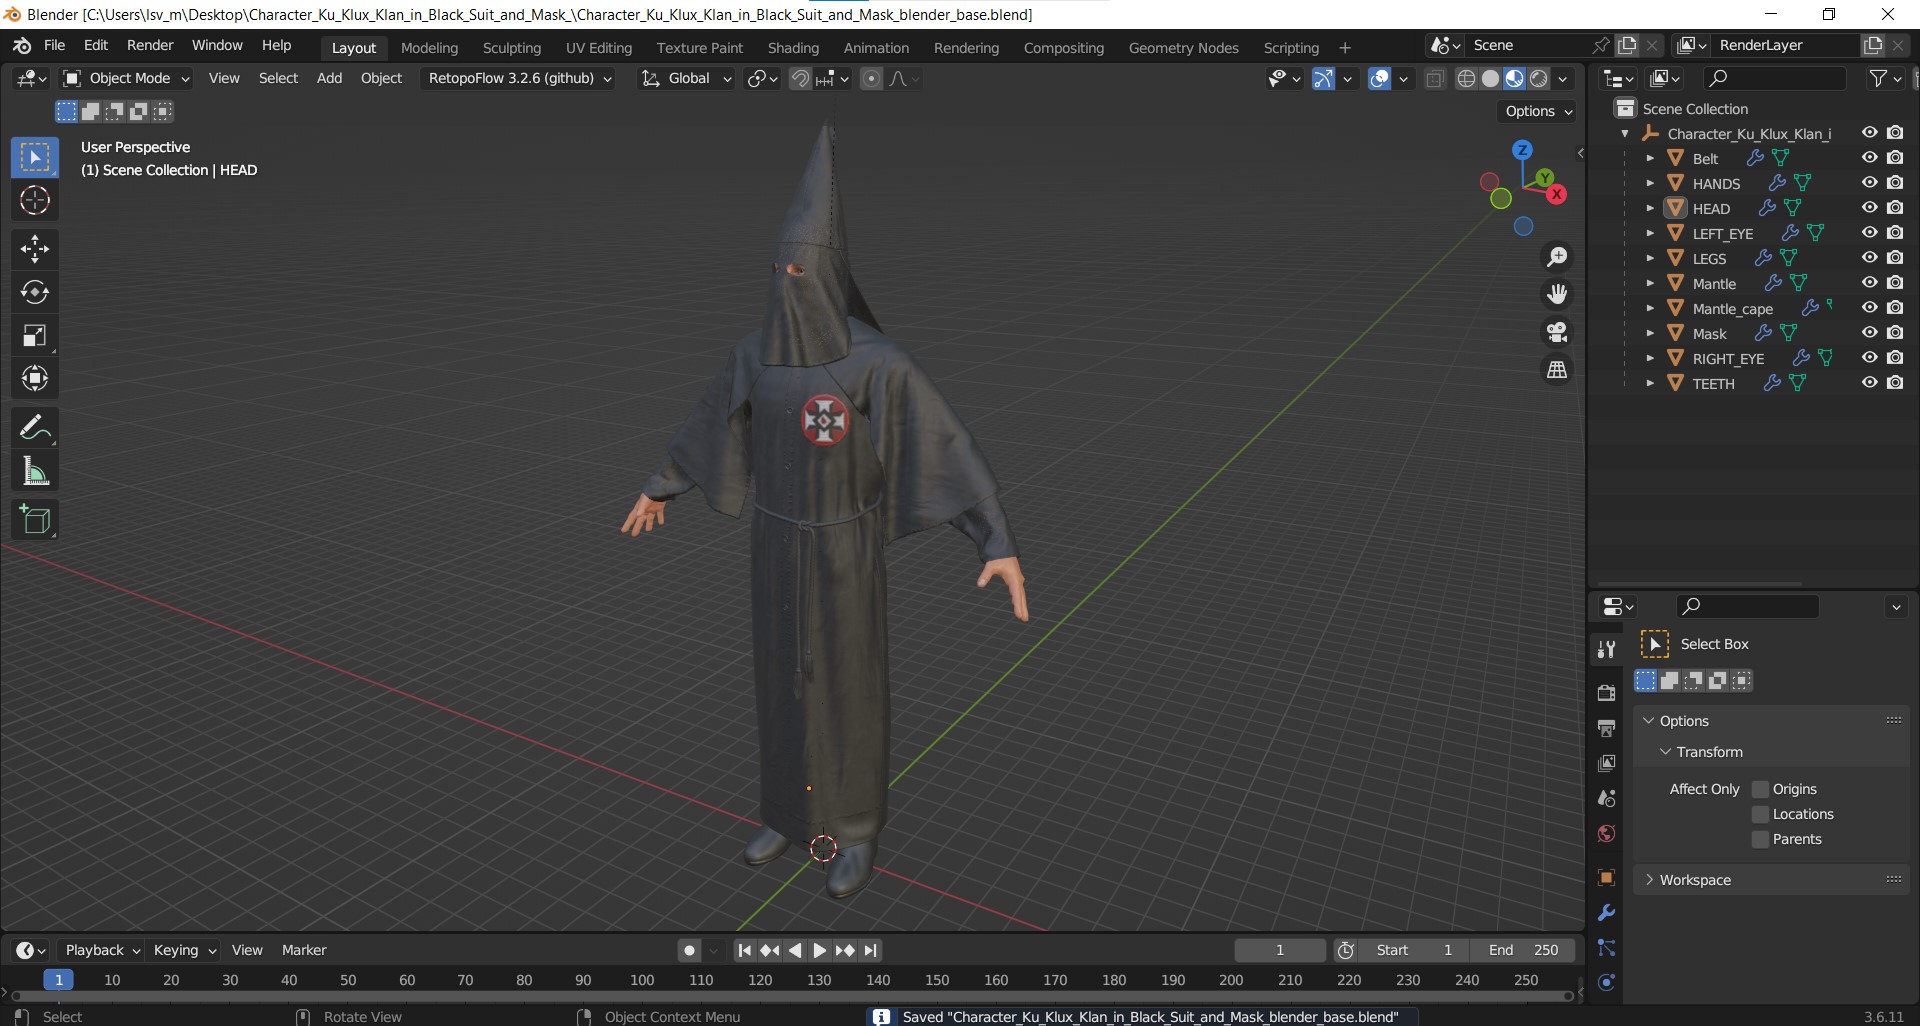Select the Add Cube tool

click(35, 520)
